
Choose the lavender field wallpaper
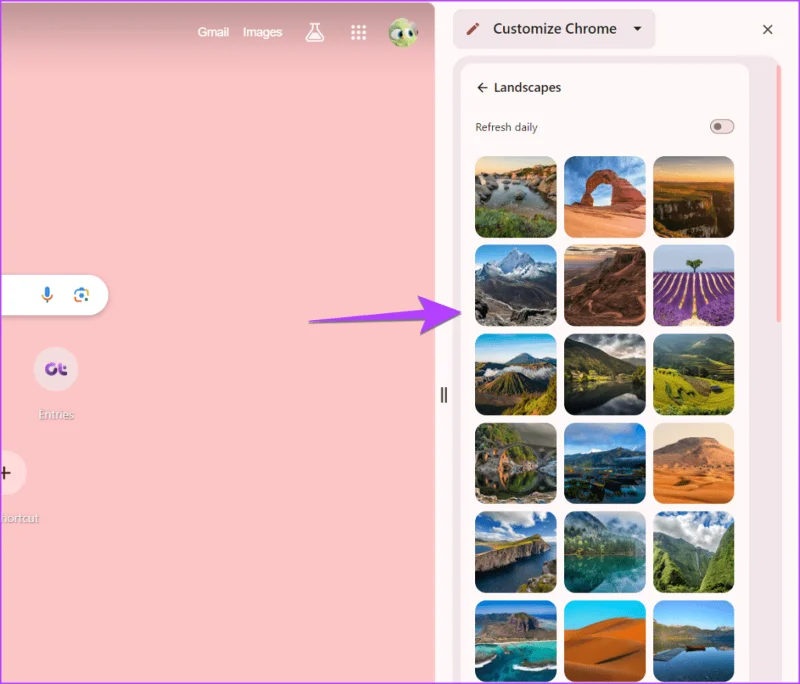pos(693,285)
